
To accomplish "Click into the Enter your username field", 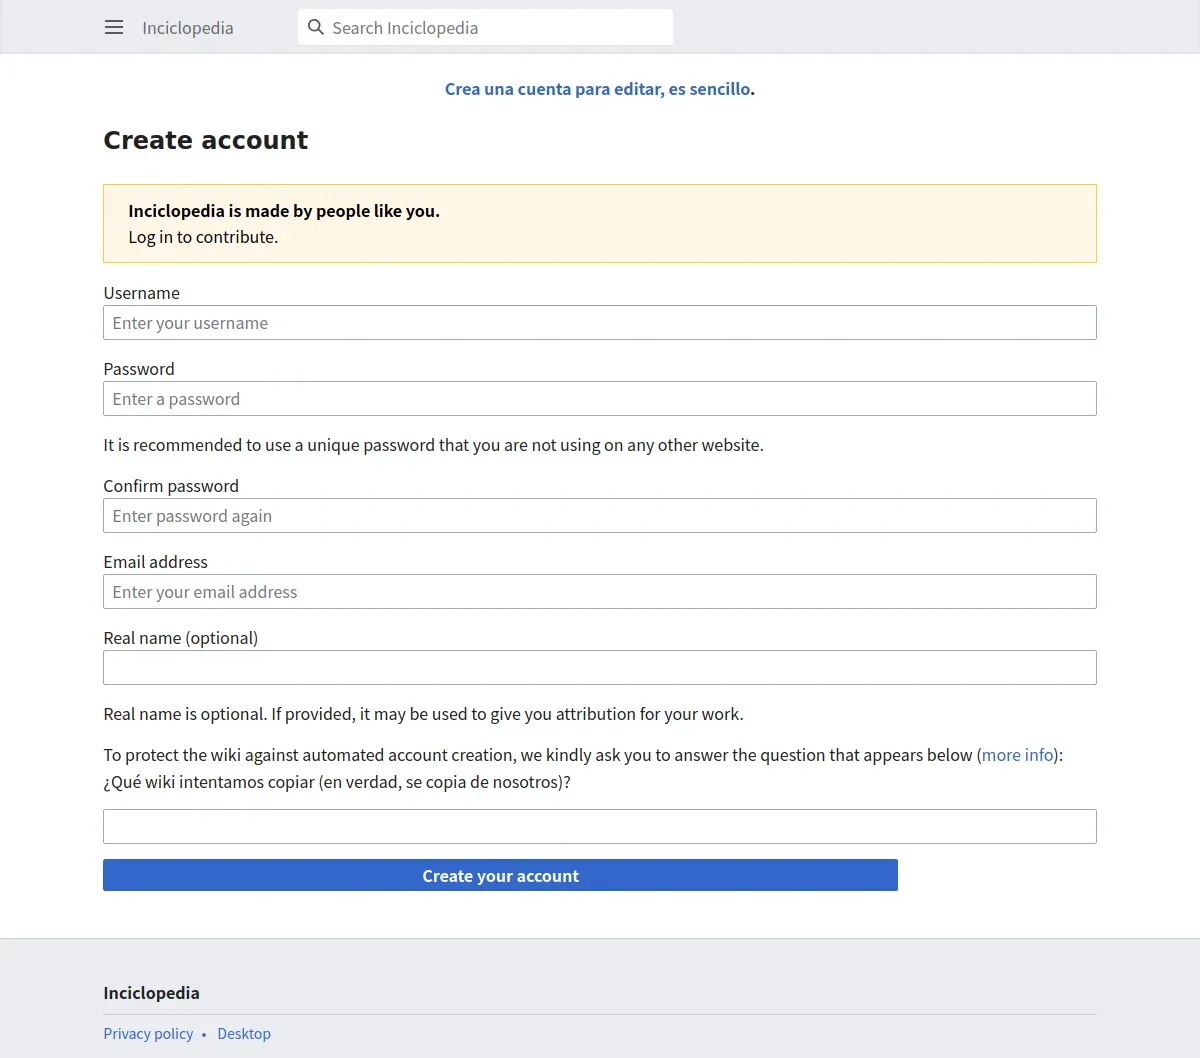I will click(x=600, y=323).
